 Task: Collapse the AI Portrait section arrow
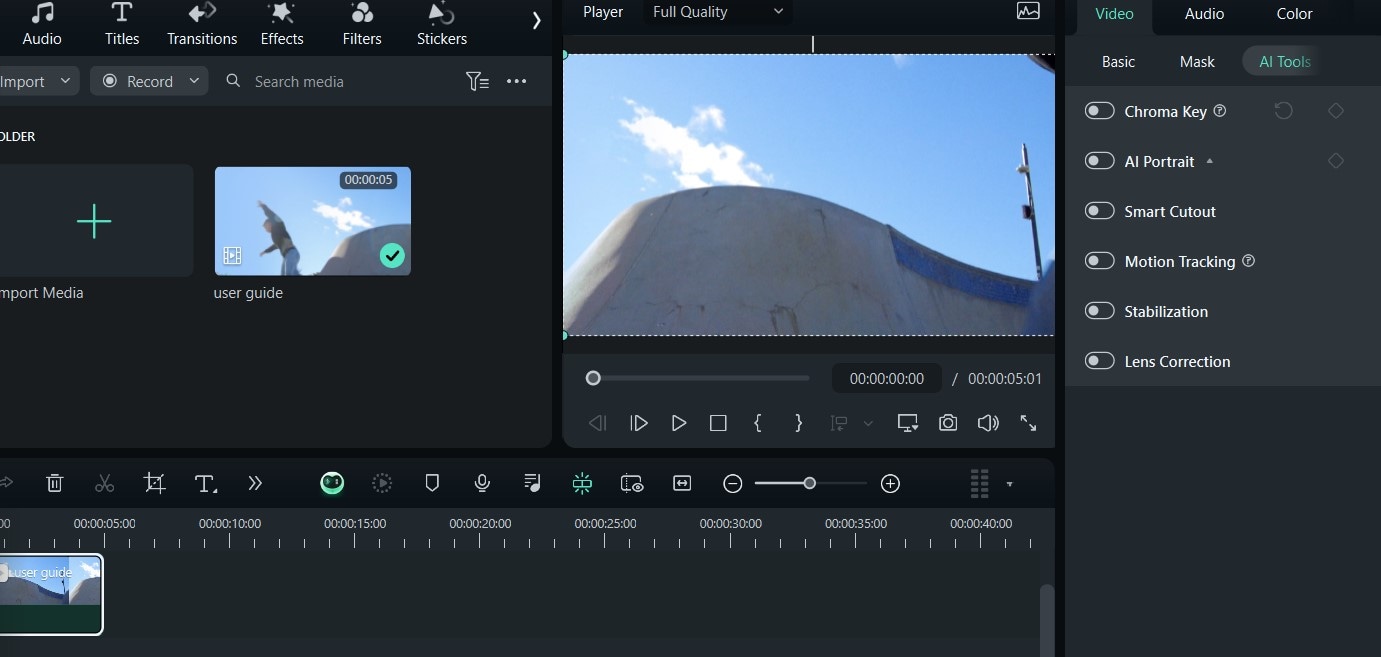tap(1209, 161)
